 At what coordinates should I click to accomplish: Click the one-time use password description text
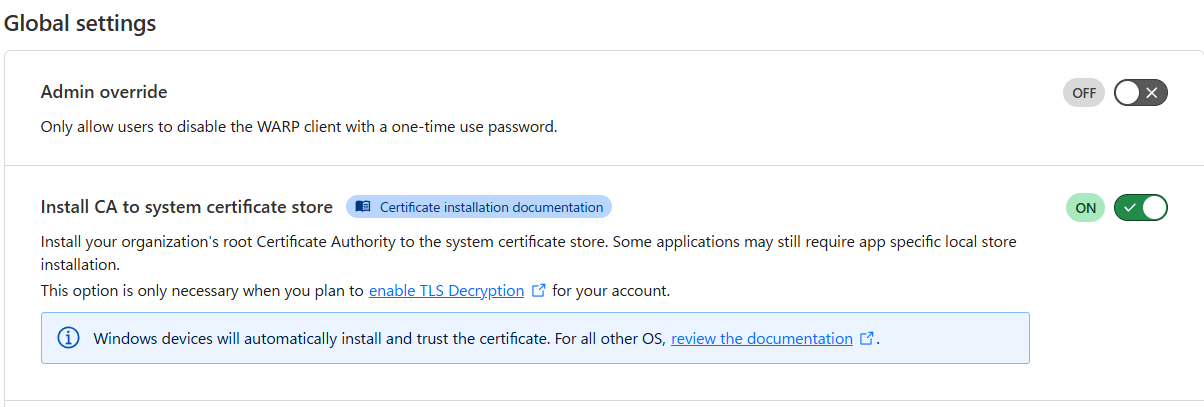(x=298, y=127)
